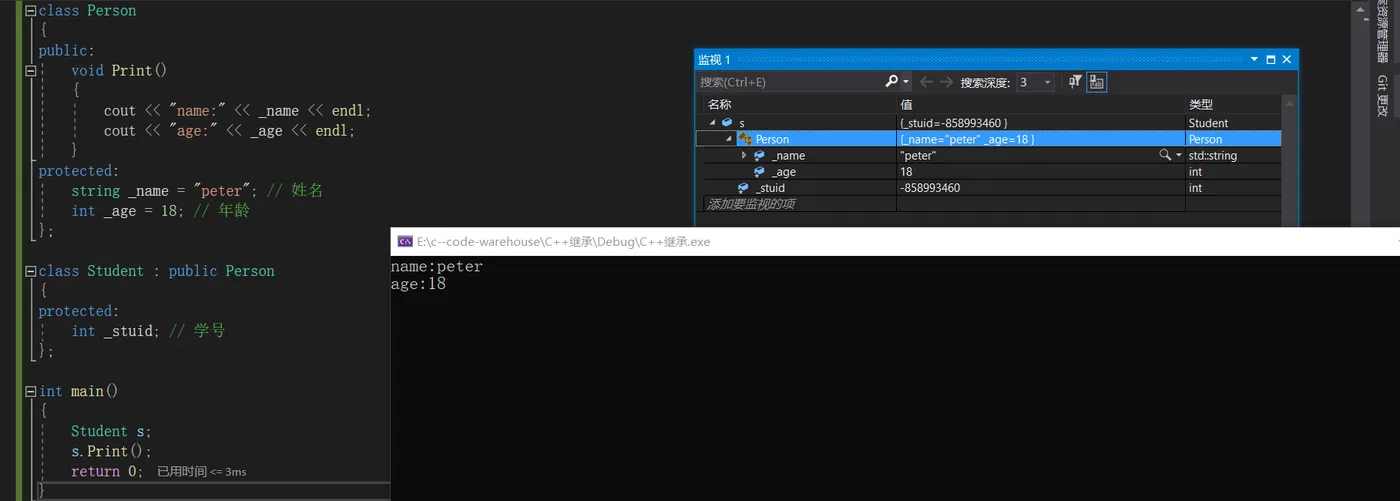
Task: Open the search depth dropdown showing 3
Action: [x=1034, y=82]
